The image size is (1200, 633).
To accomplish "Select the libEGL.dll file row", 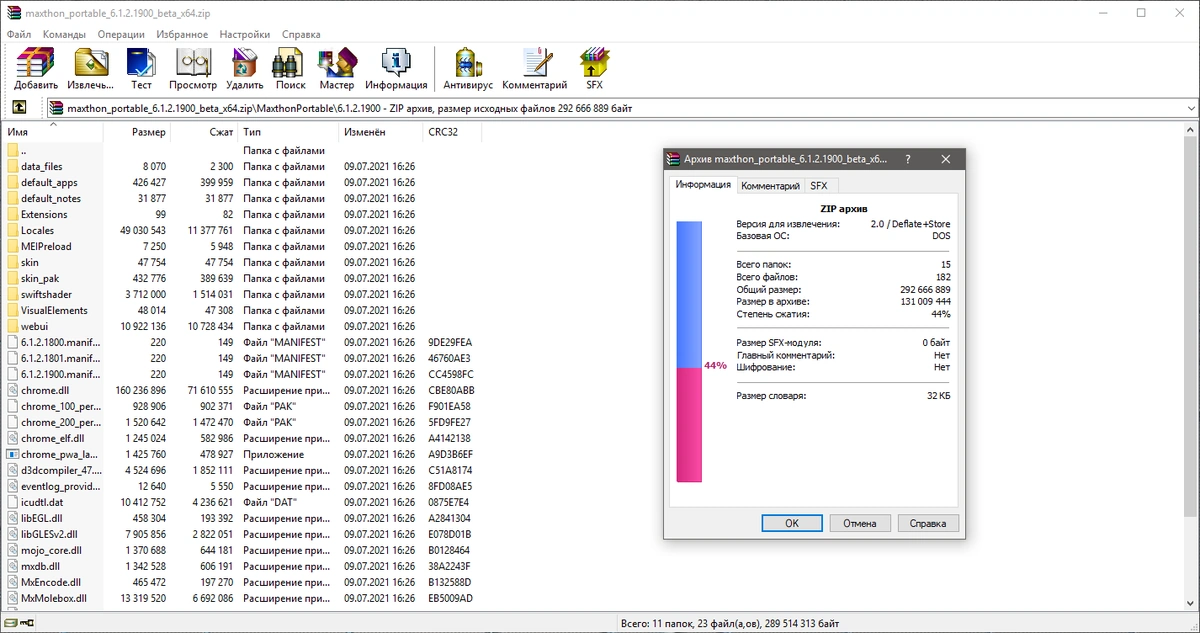I will [240, 518].
